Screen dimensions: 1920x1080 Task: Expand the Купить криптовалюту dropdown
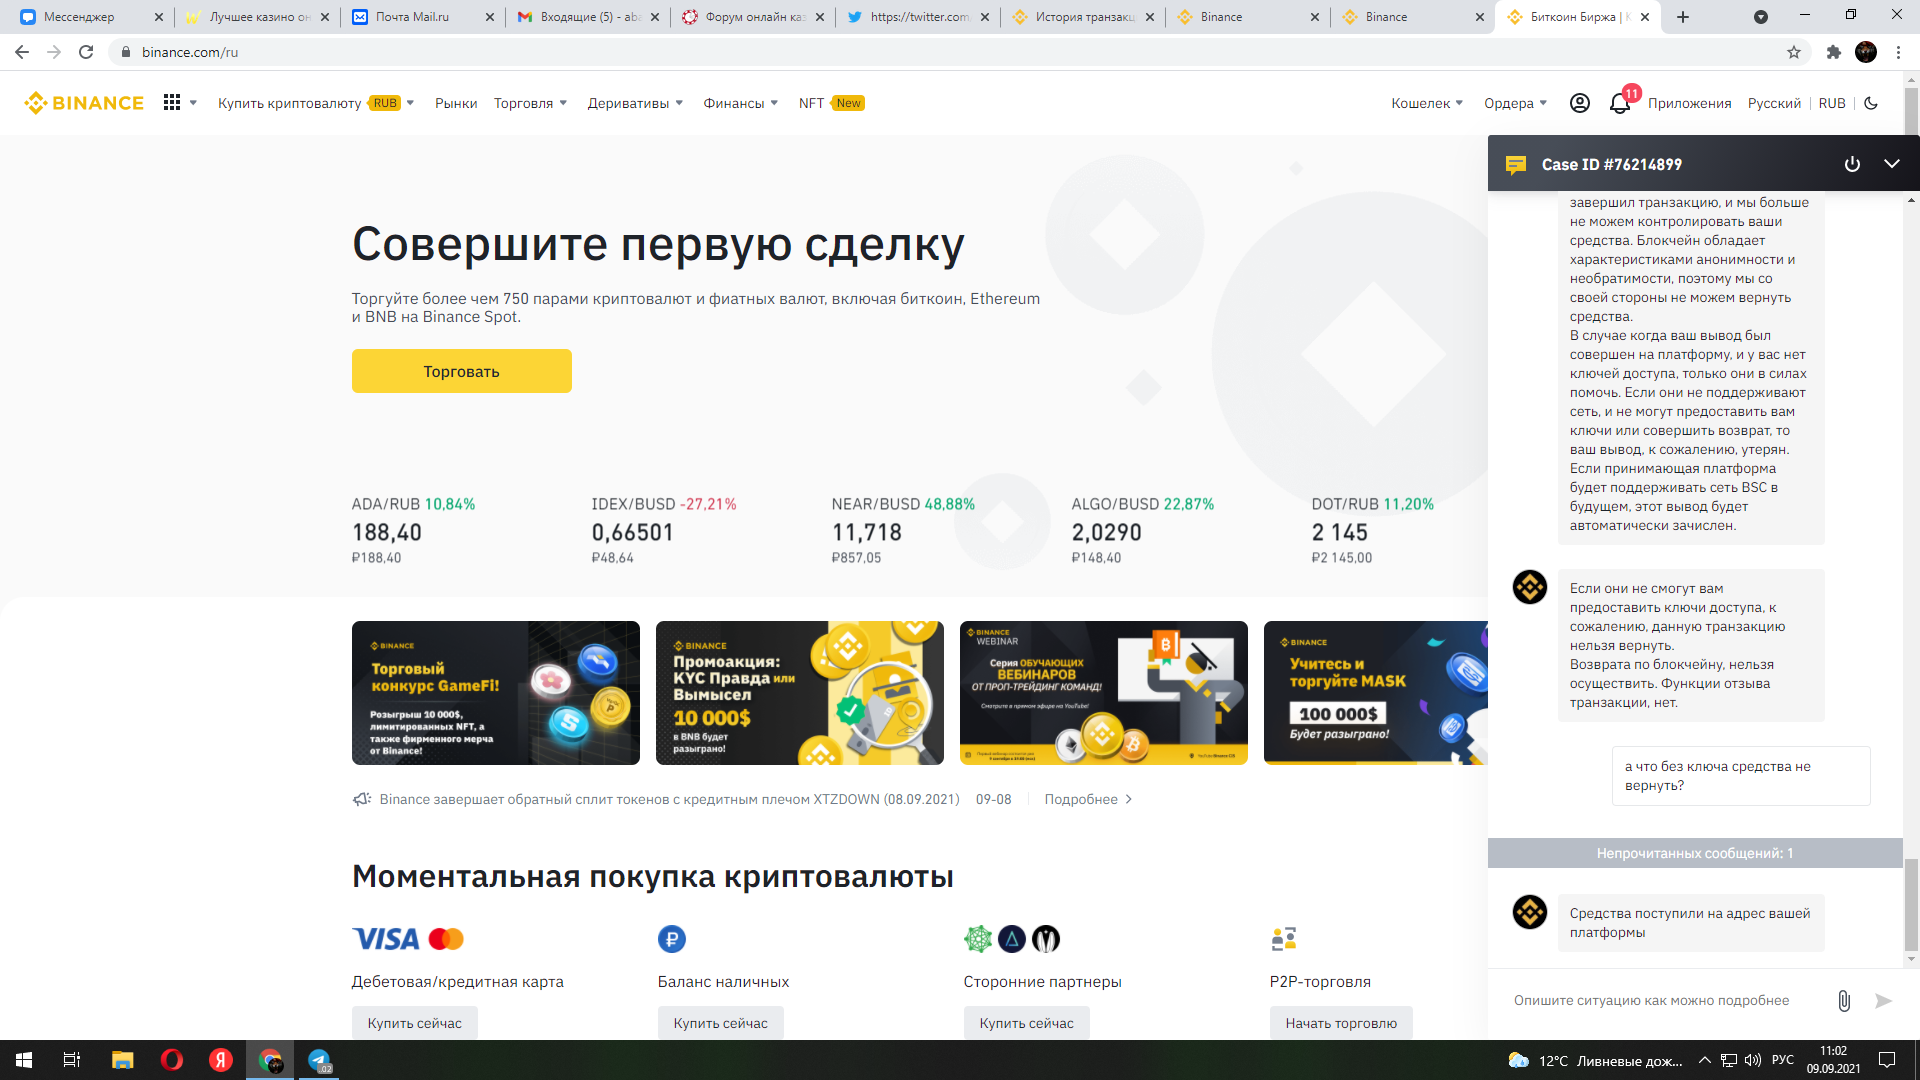316,103
